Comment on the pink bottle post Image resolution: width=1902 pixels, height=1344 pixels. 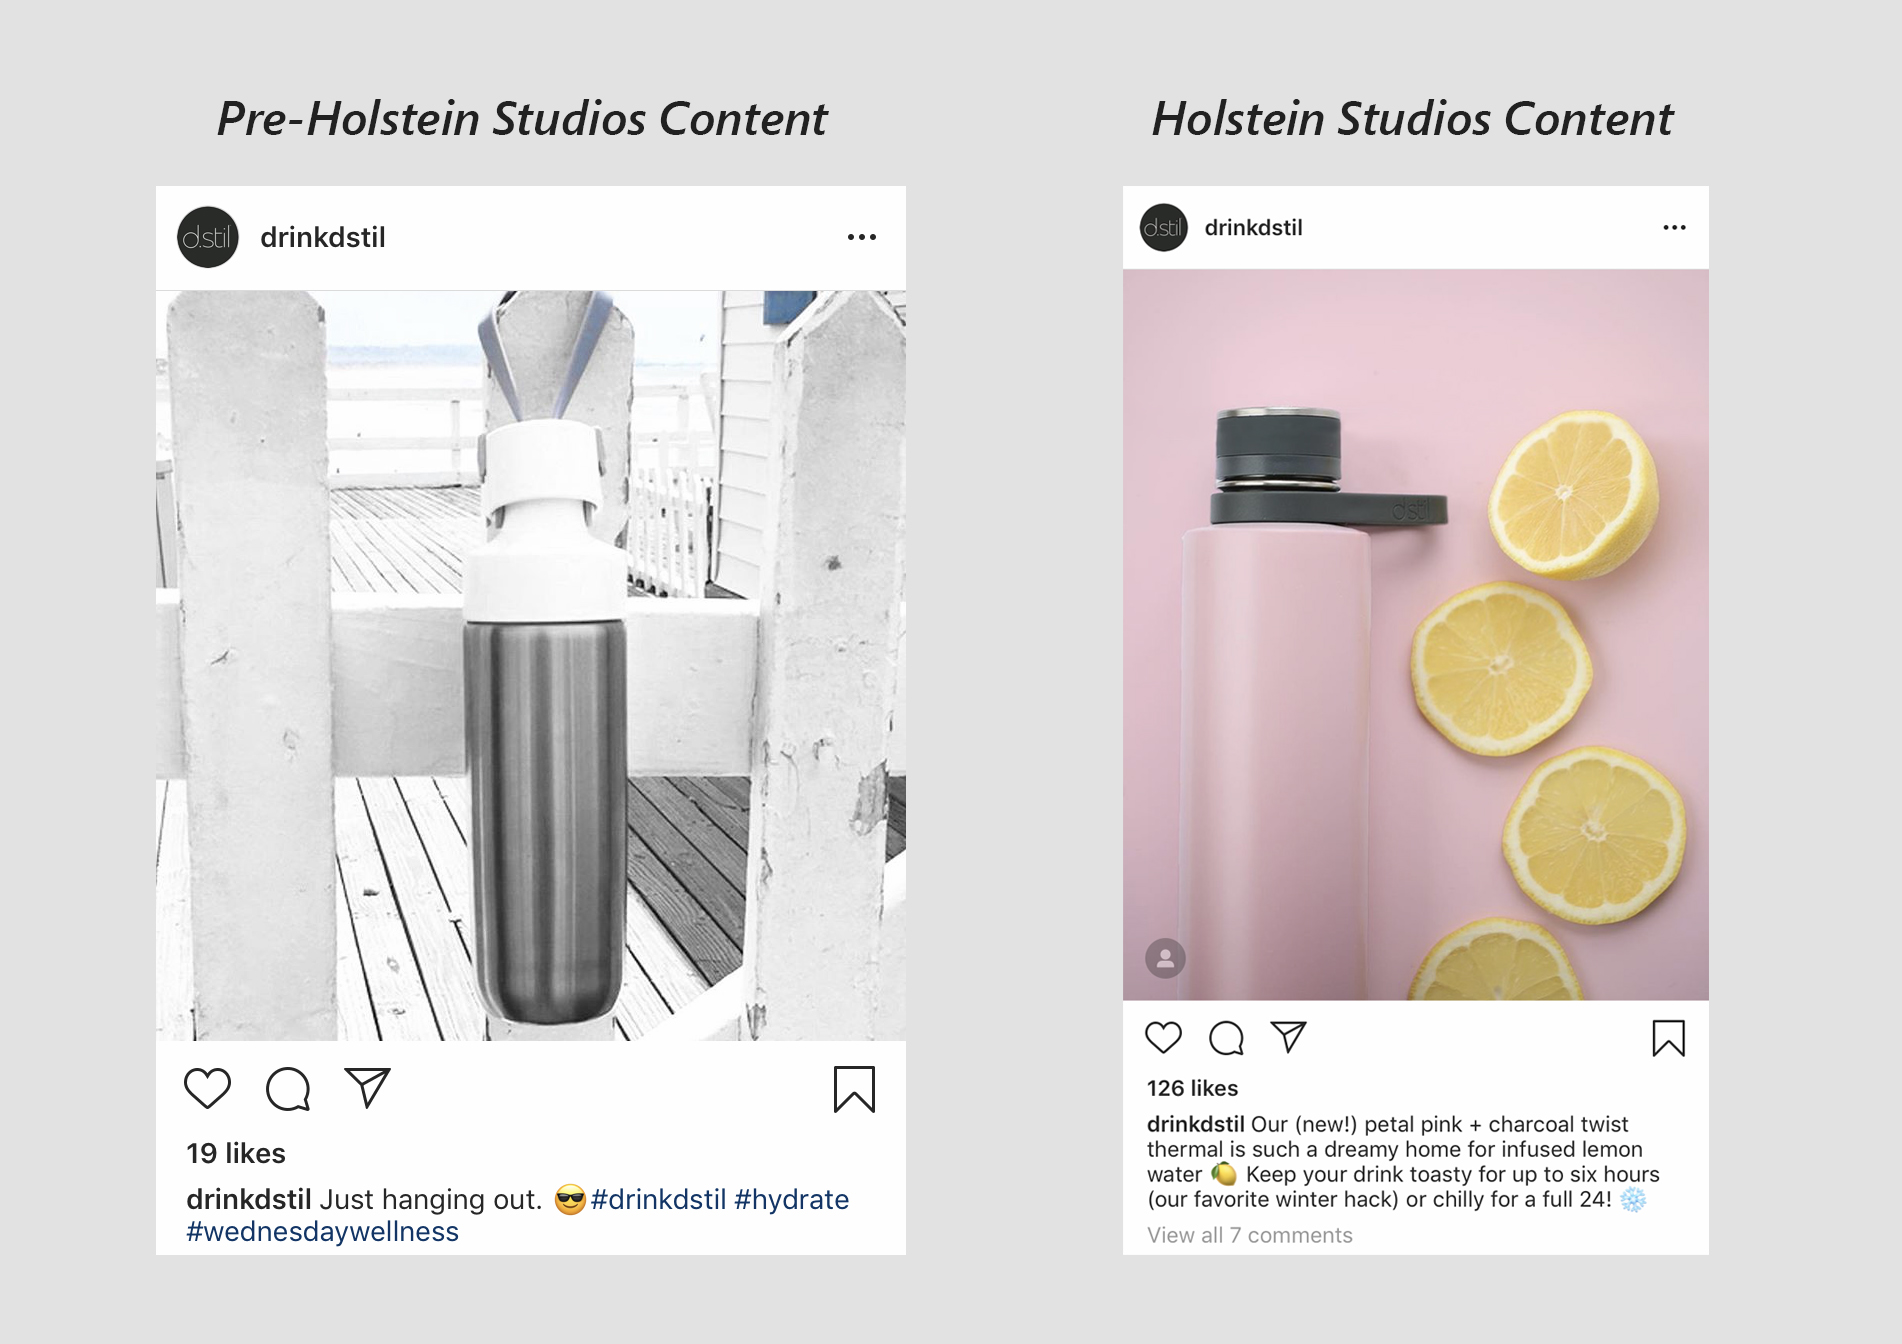click(1226, 1038)
